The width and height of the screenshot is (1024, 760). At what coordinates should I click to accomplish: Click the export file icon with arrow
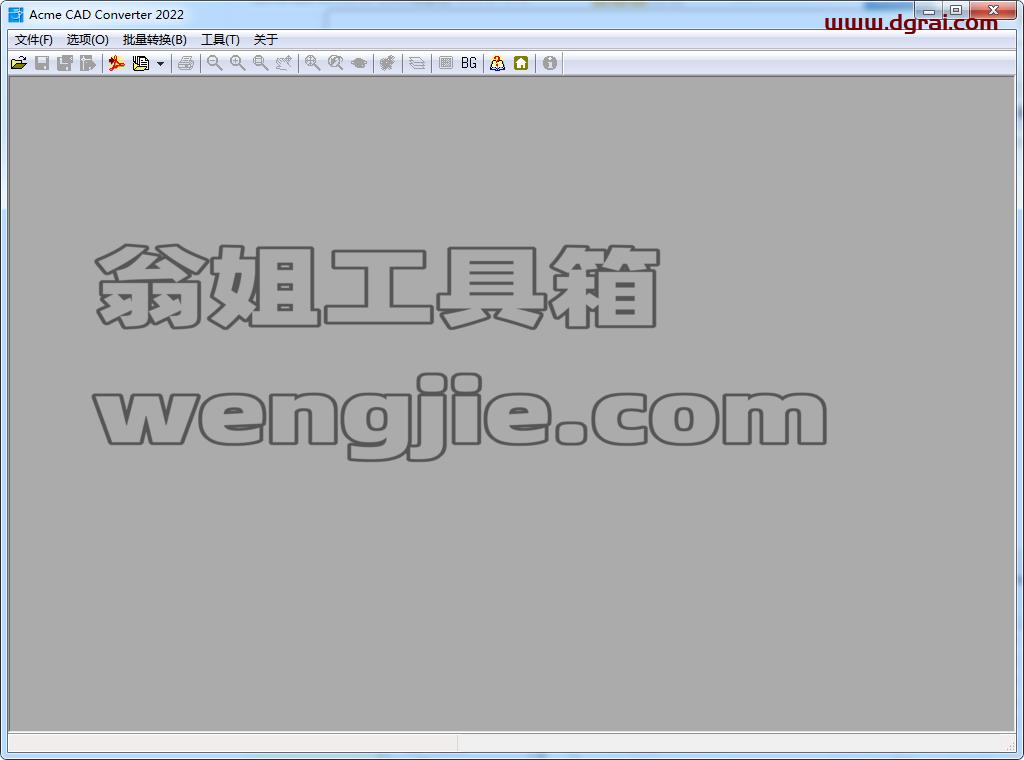click(88, 63)
